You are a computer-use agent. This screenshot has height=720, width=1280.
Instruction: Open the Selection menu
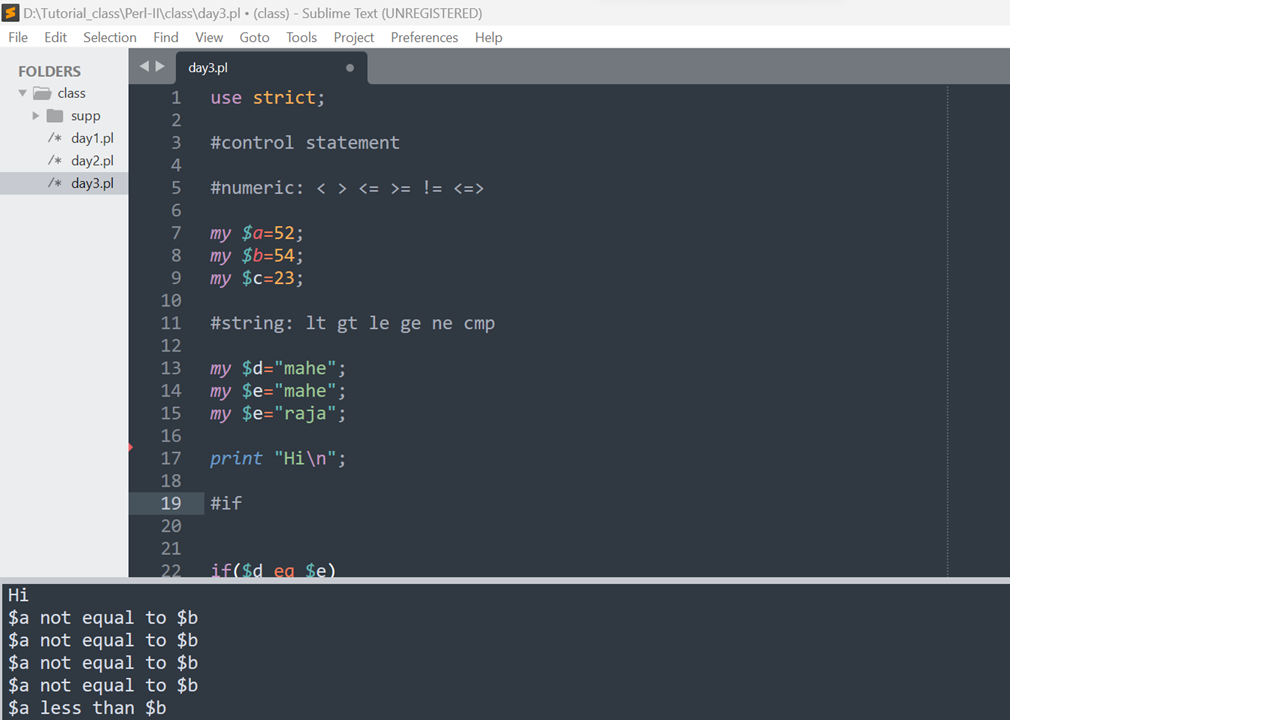[109, 37]
